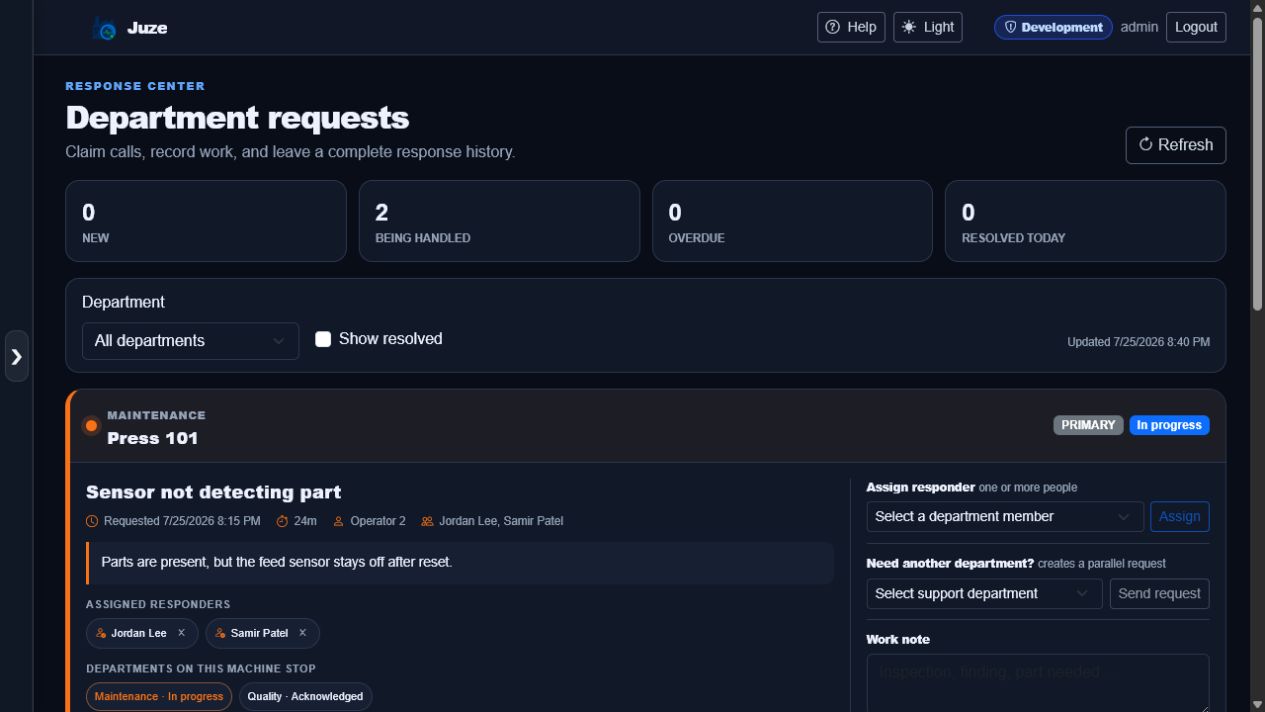Select the Maintenance · In progress chip
This screenshot has height=712, width=1265.
click(159, 696)
